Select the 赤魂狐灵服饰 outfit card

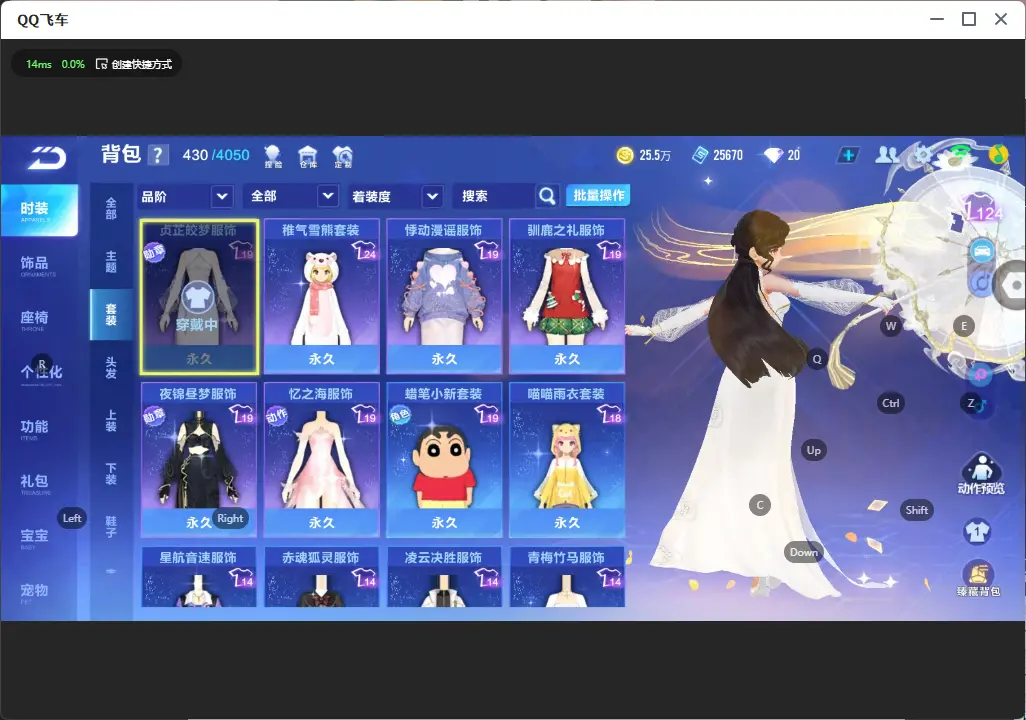click(x=321, y=577)
